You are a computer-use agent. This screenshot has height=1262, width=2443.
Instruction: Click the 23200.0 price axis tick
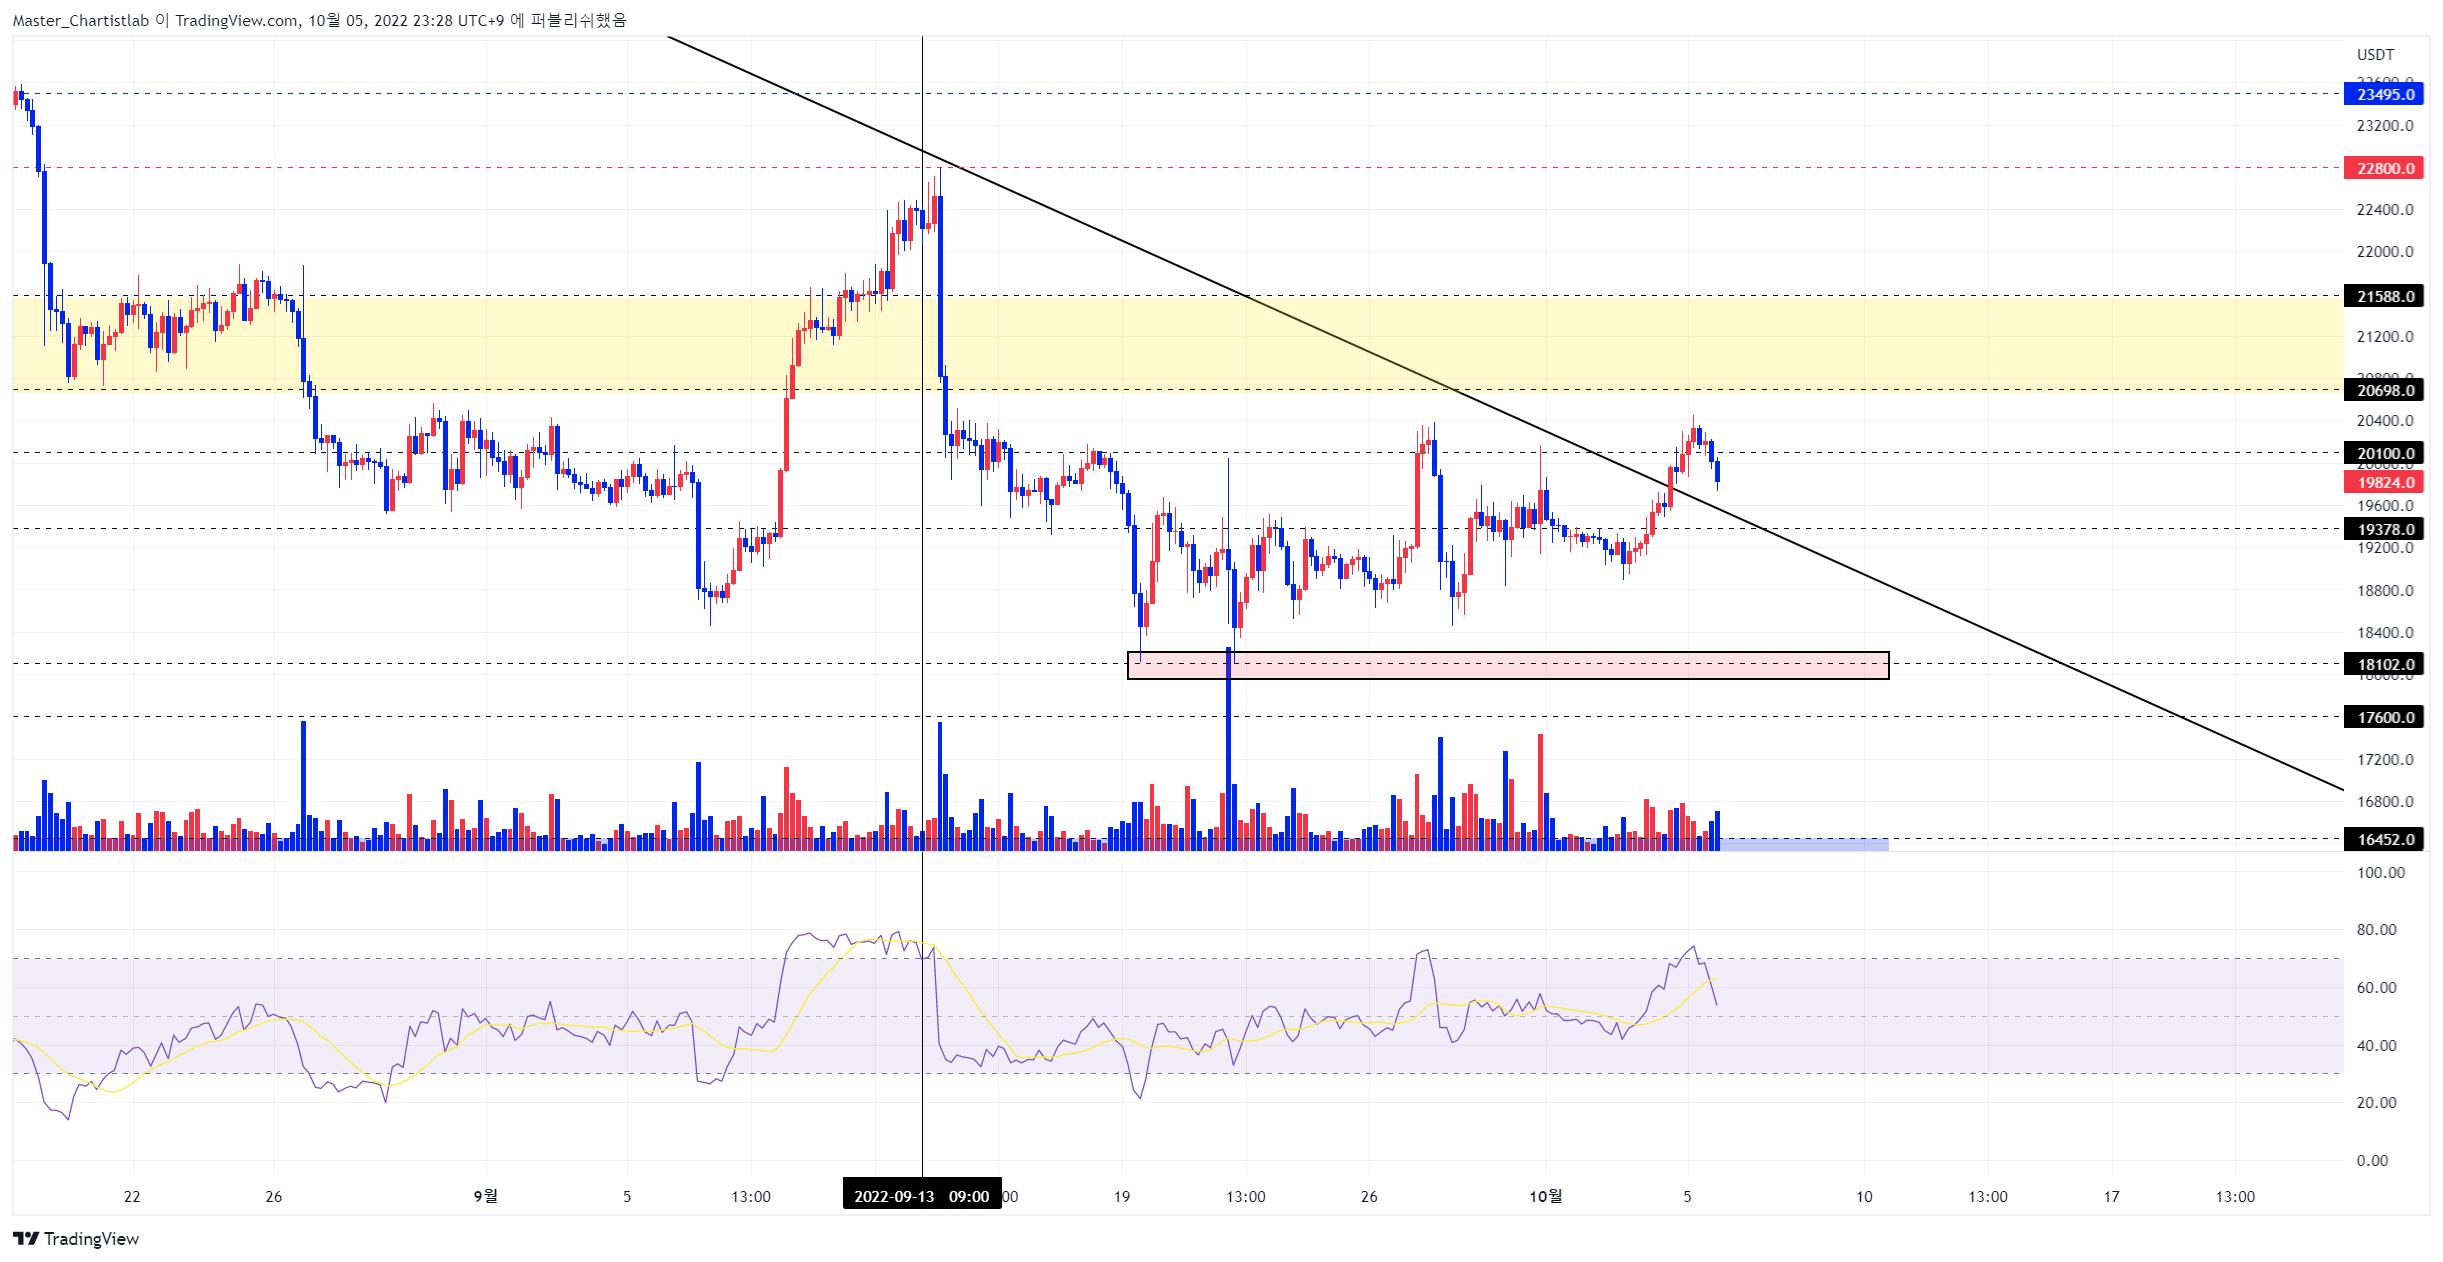pos(2385,125)
